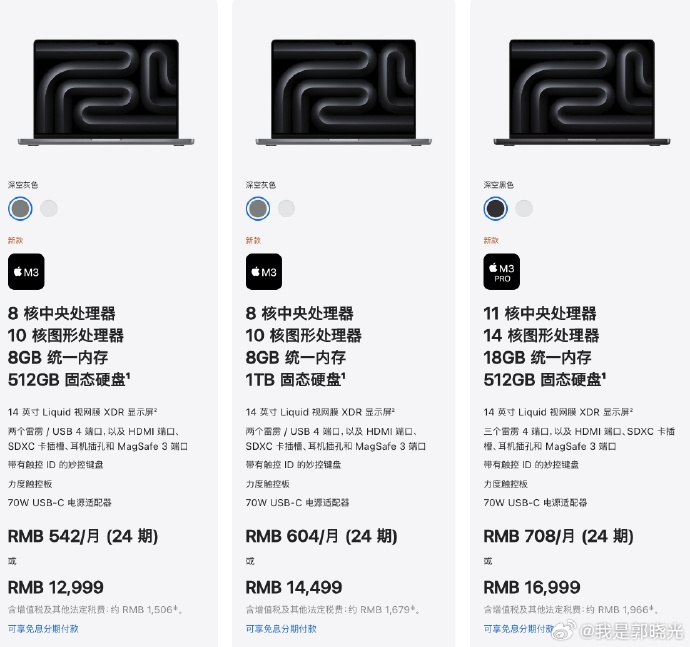Click the Weibo watermark logo
Screen dimensions: 690x647
point(565,630)
